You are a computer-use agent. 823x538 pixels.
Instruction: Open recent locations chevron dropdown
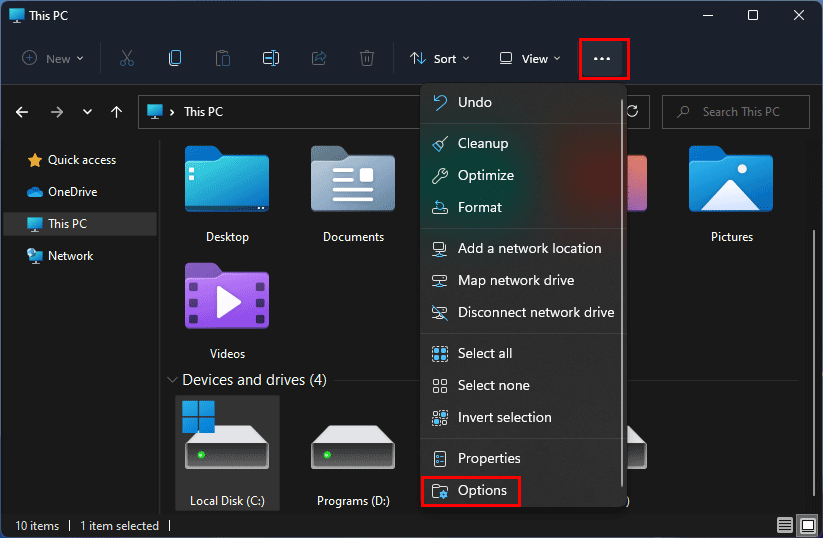87,112
